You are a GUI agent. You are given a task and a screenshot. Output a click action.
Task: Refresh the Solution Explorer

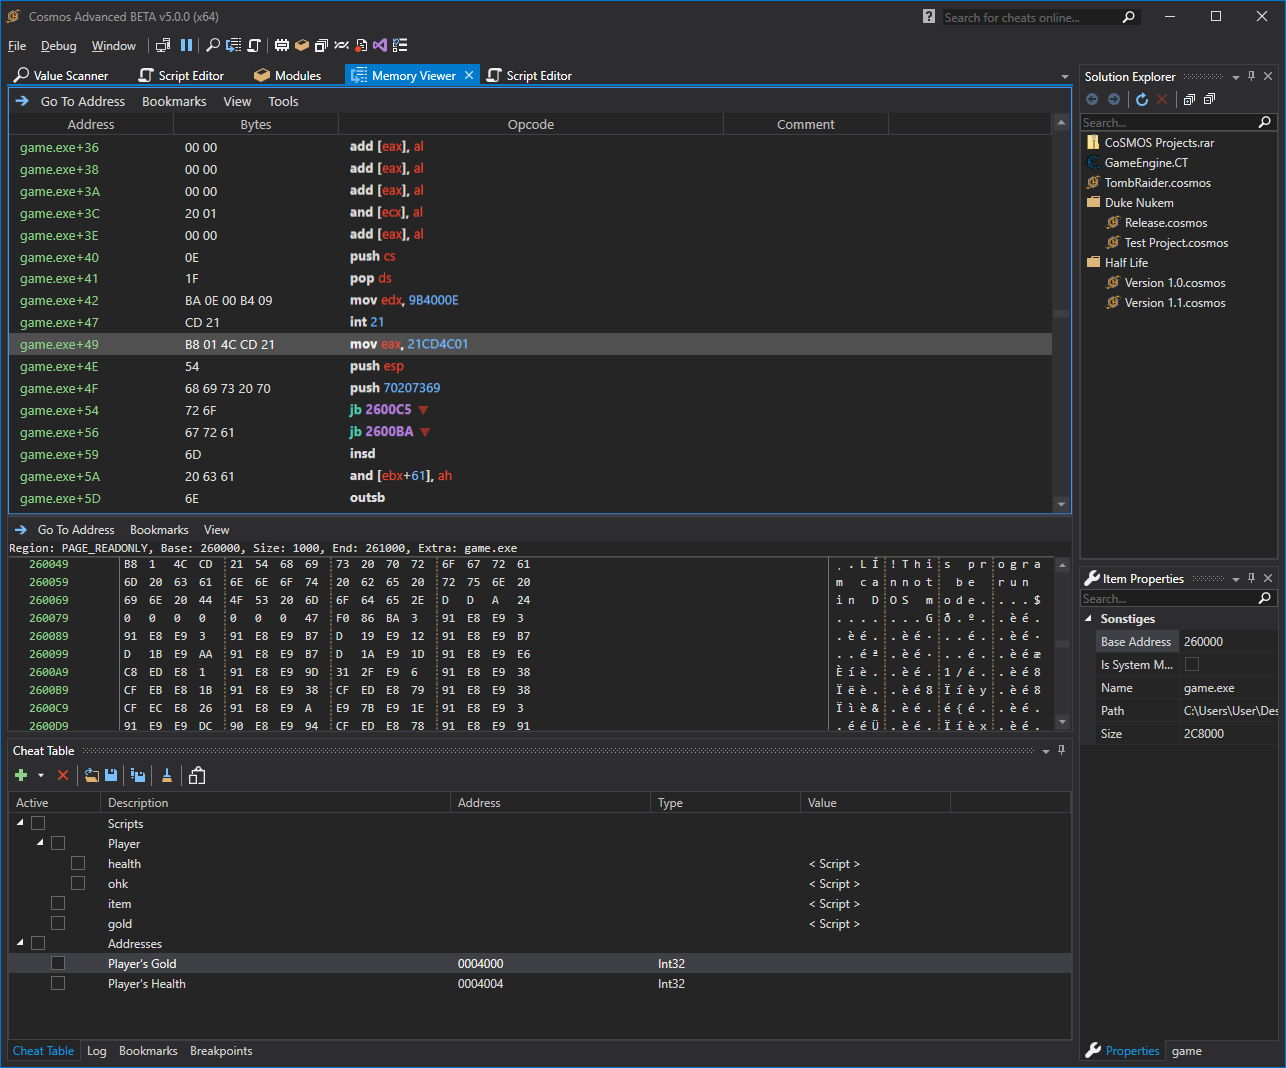(x=1142, y=99)
